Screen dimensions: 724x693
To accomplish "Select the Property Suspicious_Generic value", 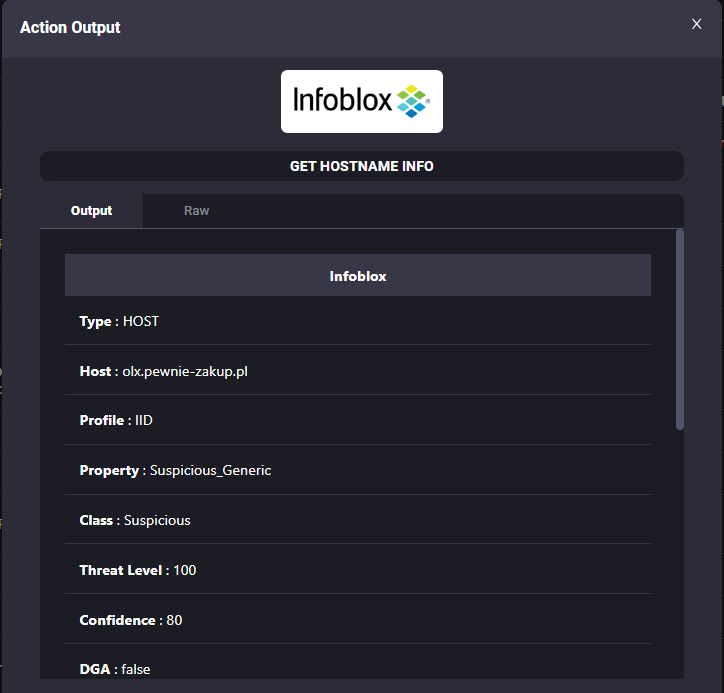I will [210, 470].
